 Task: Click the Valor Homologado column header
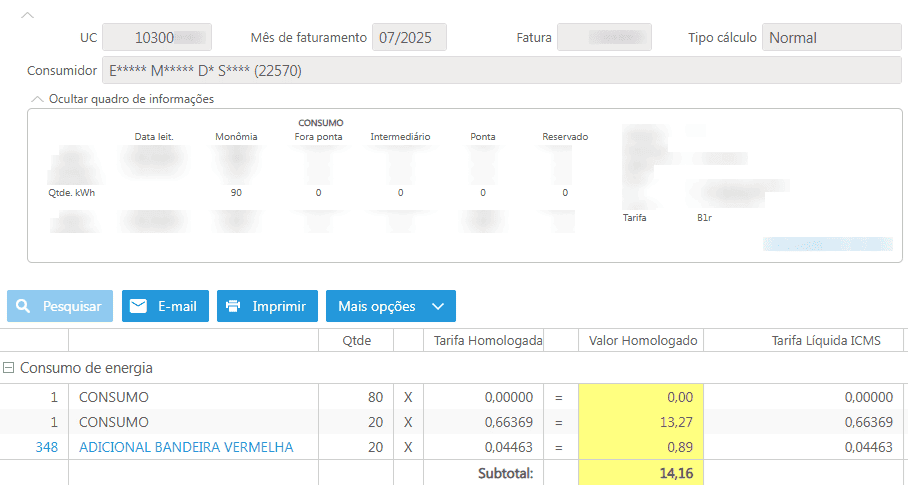click(642, 340)
